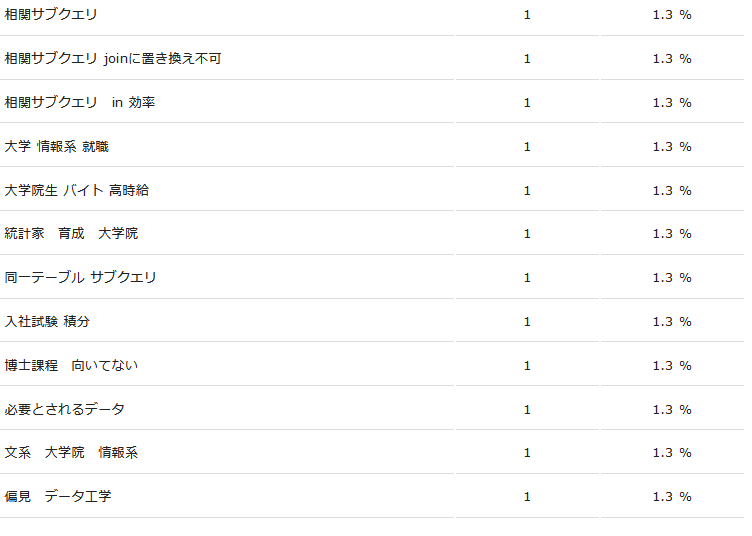Click the 文系 大学院 情報系 keyword
Image resolution: width=752 pixels, height=536 pixels.
tap(71, 453)
